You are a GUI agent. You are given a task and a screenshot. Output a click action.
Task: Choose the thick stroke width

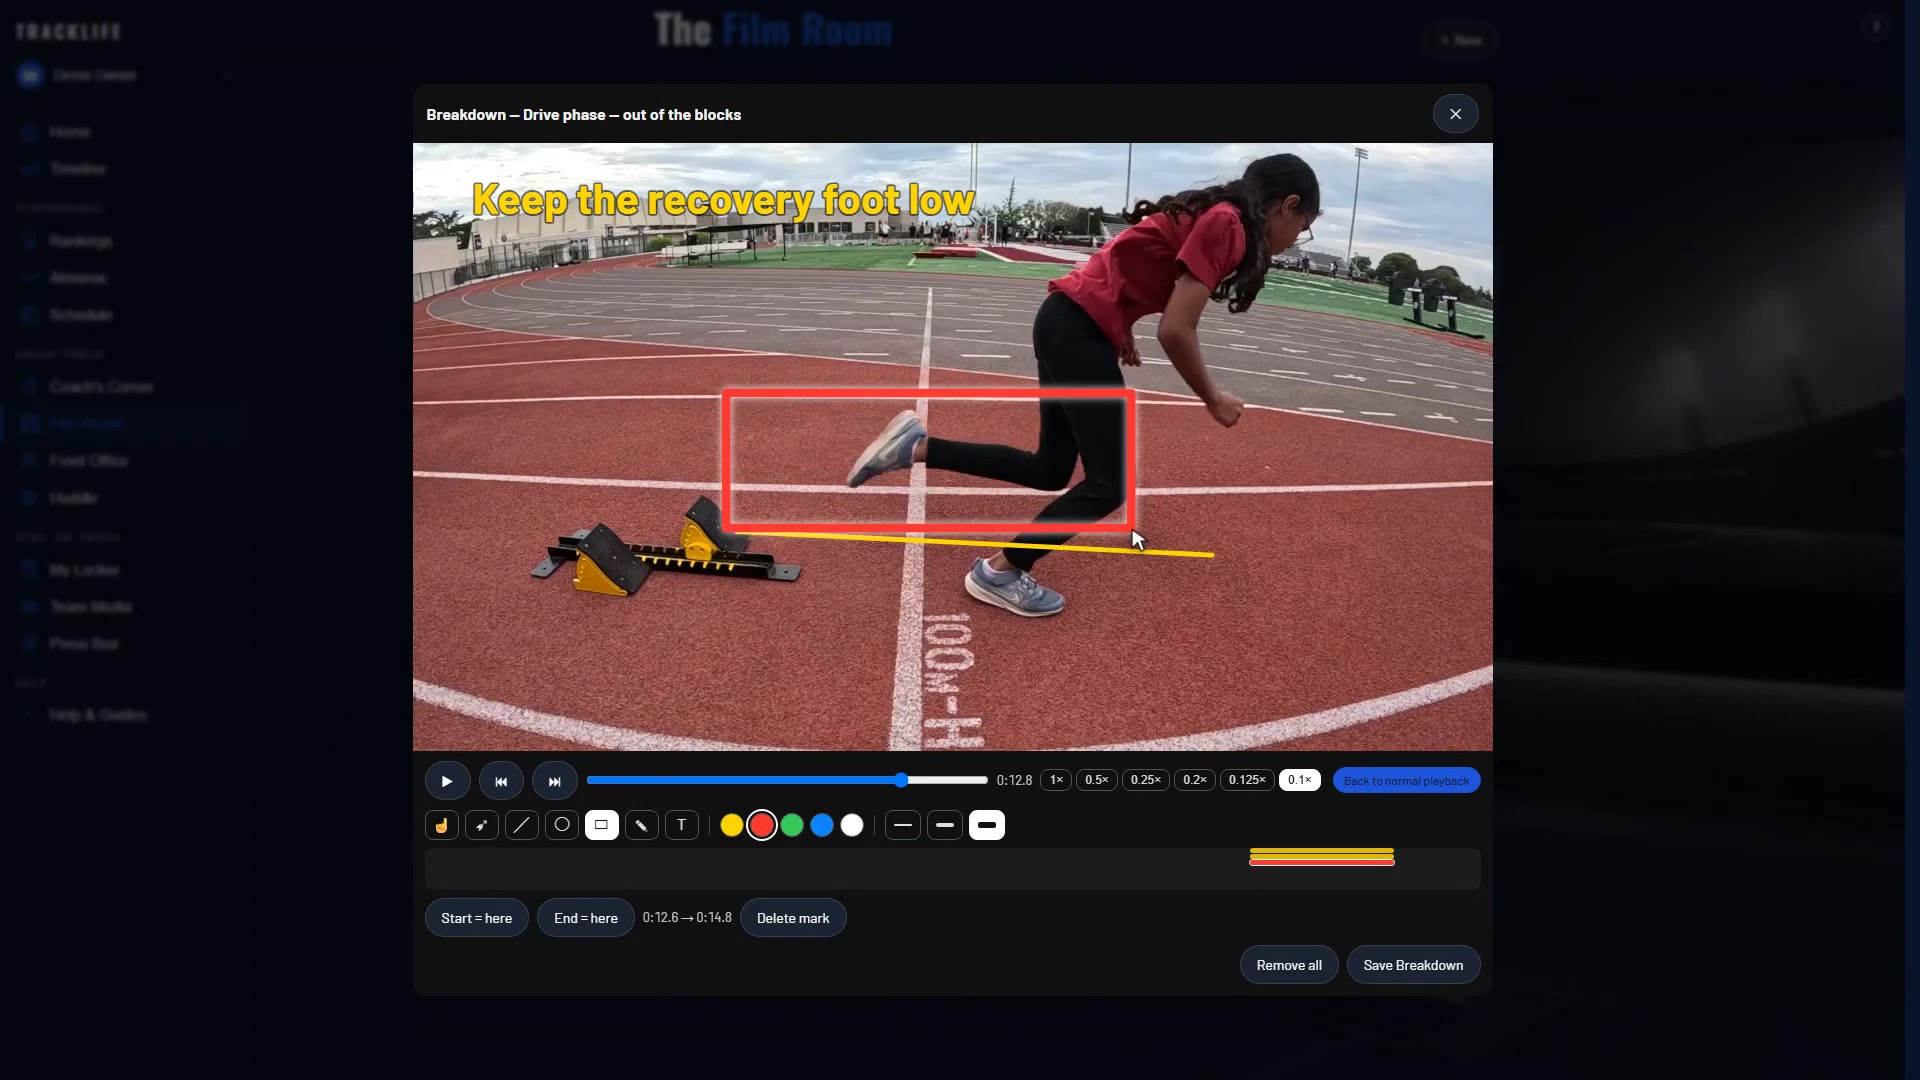coord(987,825)
